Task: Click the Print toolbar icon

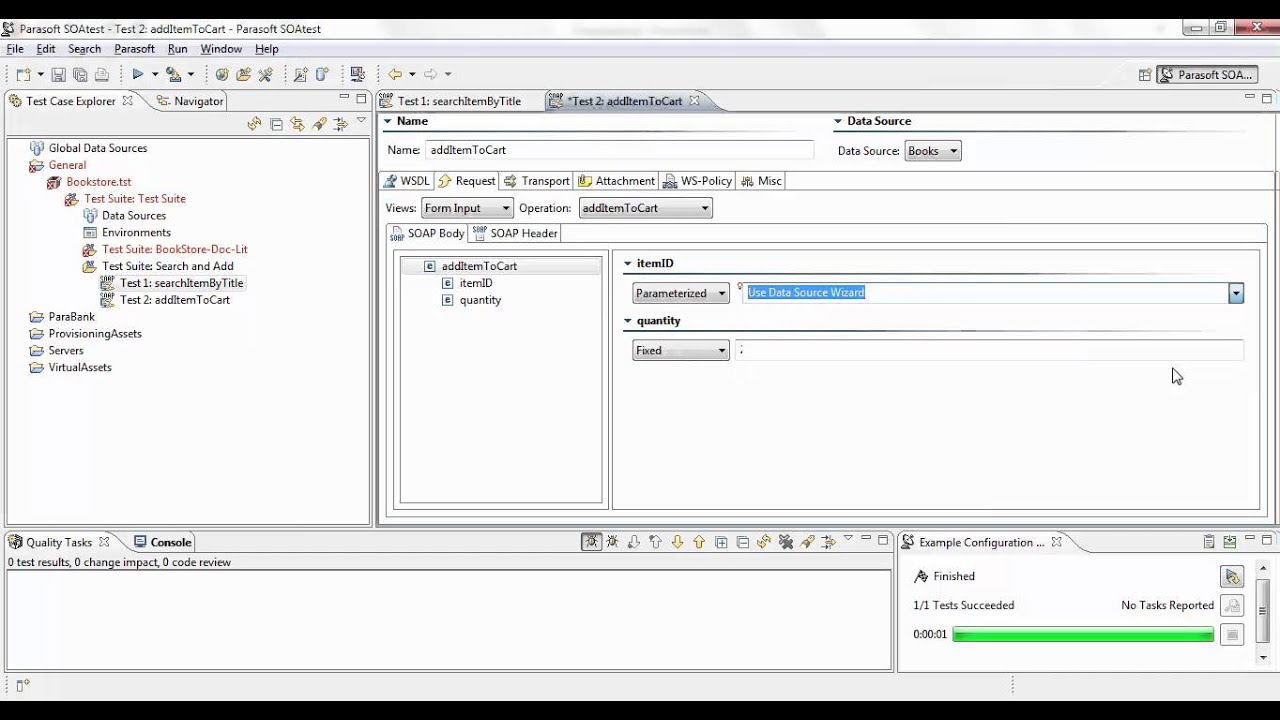Action: [x=101, y=74]
